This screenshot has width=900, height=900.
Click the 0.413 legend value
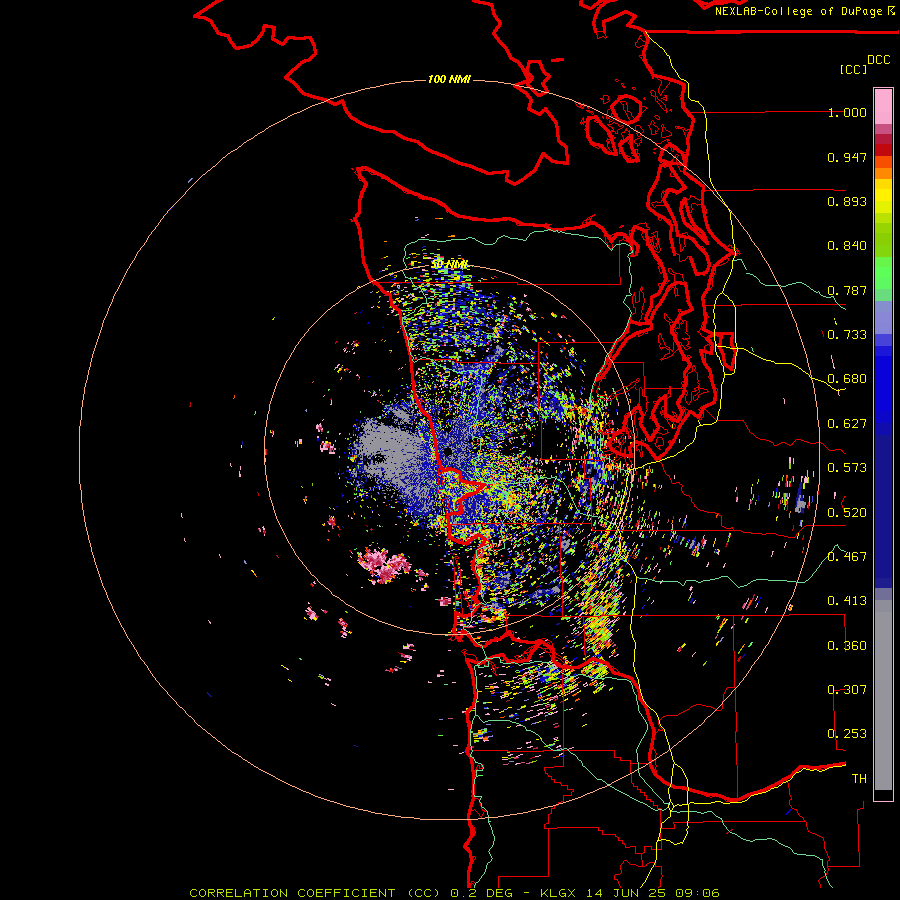click(847, 601)
